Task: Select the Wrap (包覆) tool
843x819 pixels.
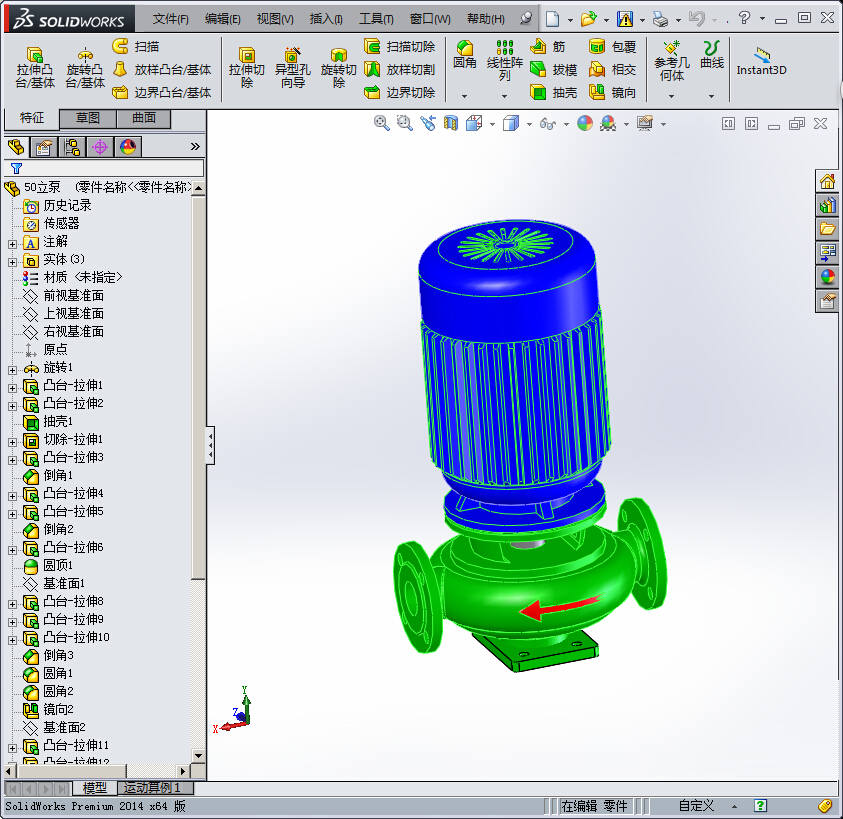Action: point(612,47)
